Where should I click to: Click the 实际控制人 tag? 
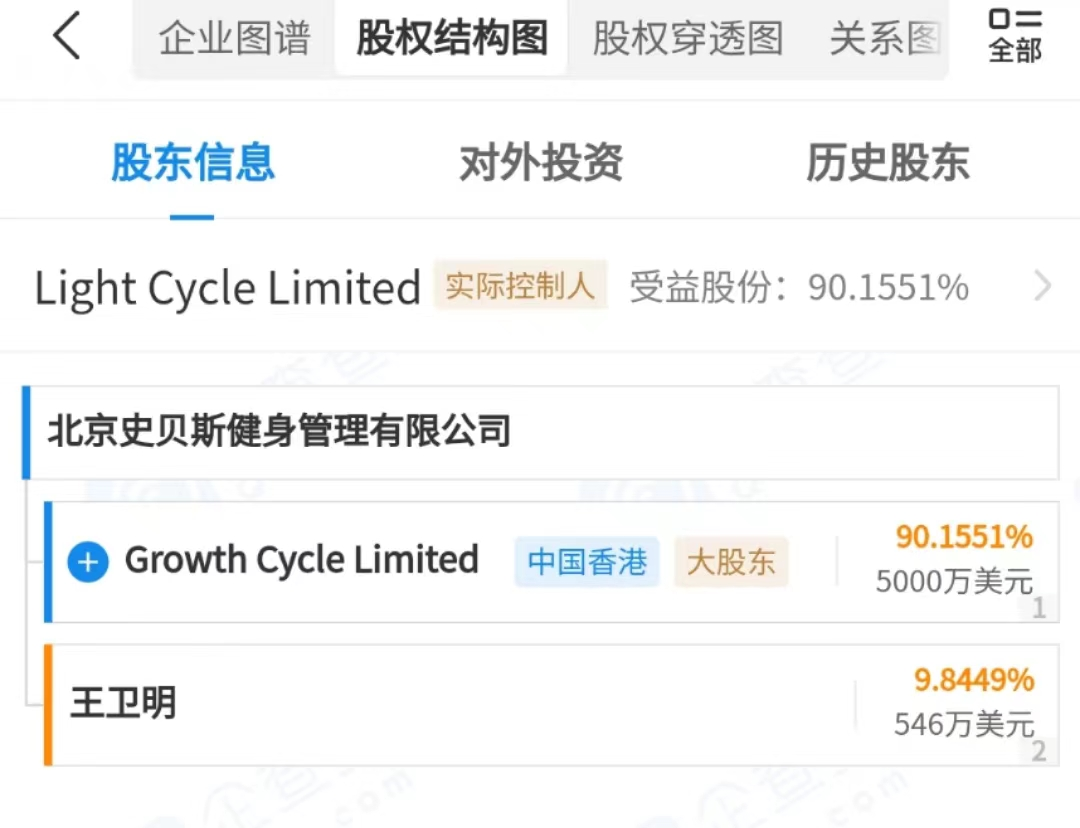pos(520,285)
